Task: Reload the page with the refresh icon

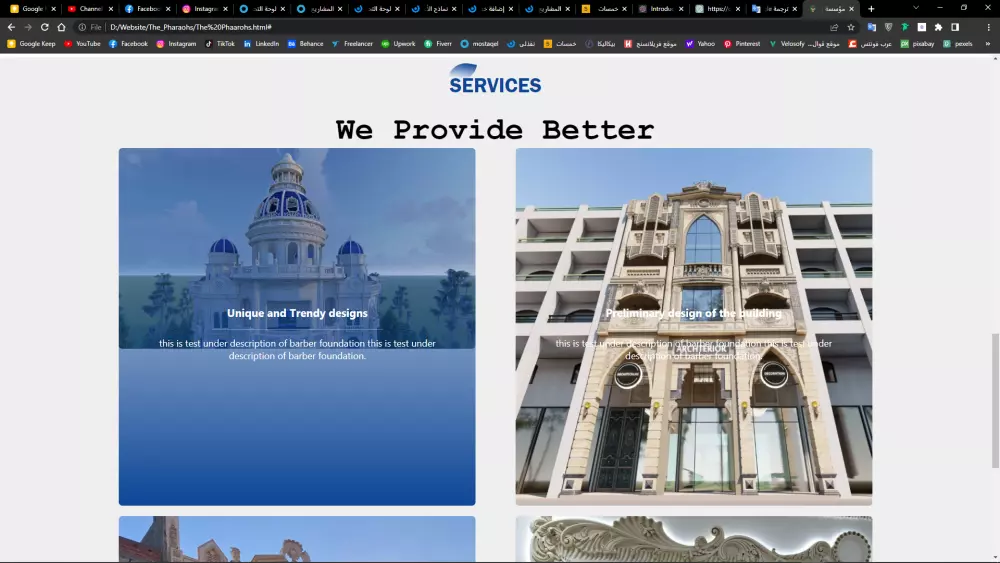Action: pos(45,27)
